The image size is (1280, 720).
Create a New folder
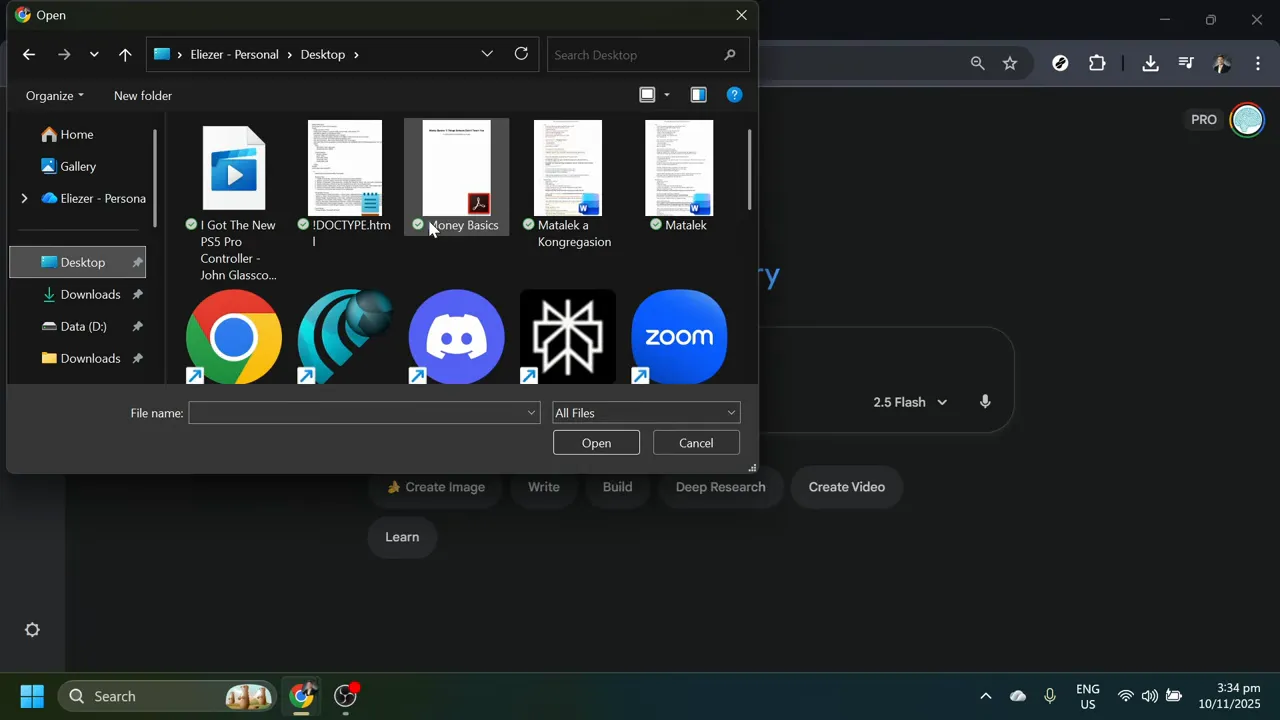[143, 96]
